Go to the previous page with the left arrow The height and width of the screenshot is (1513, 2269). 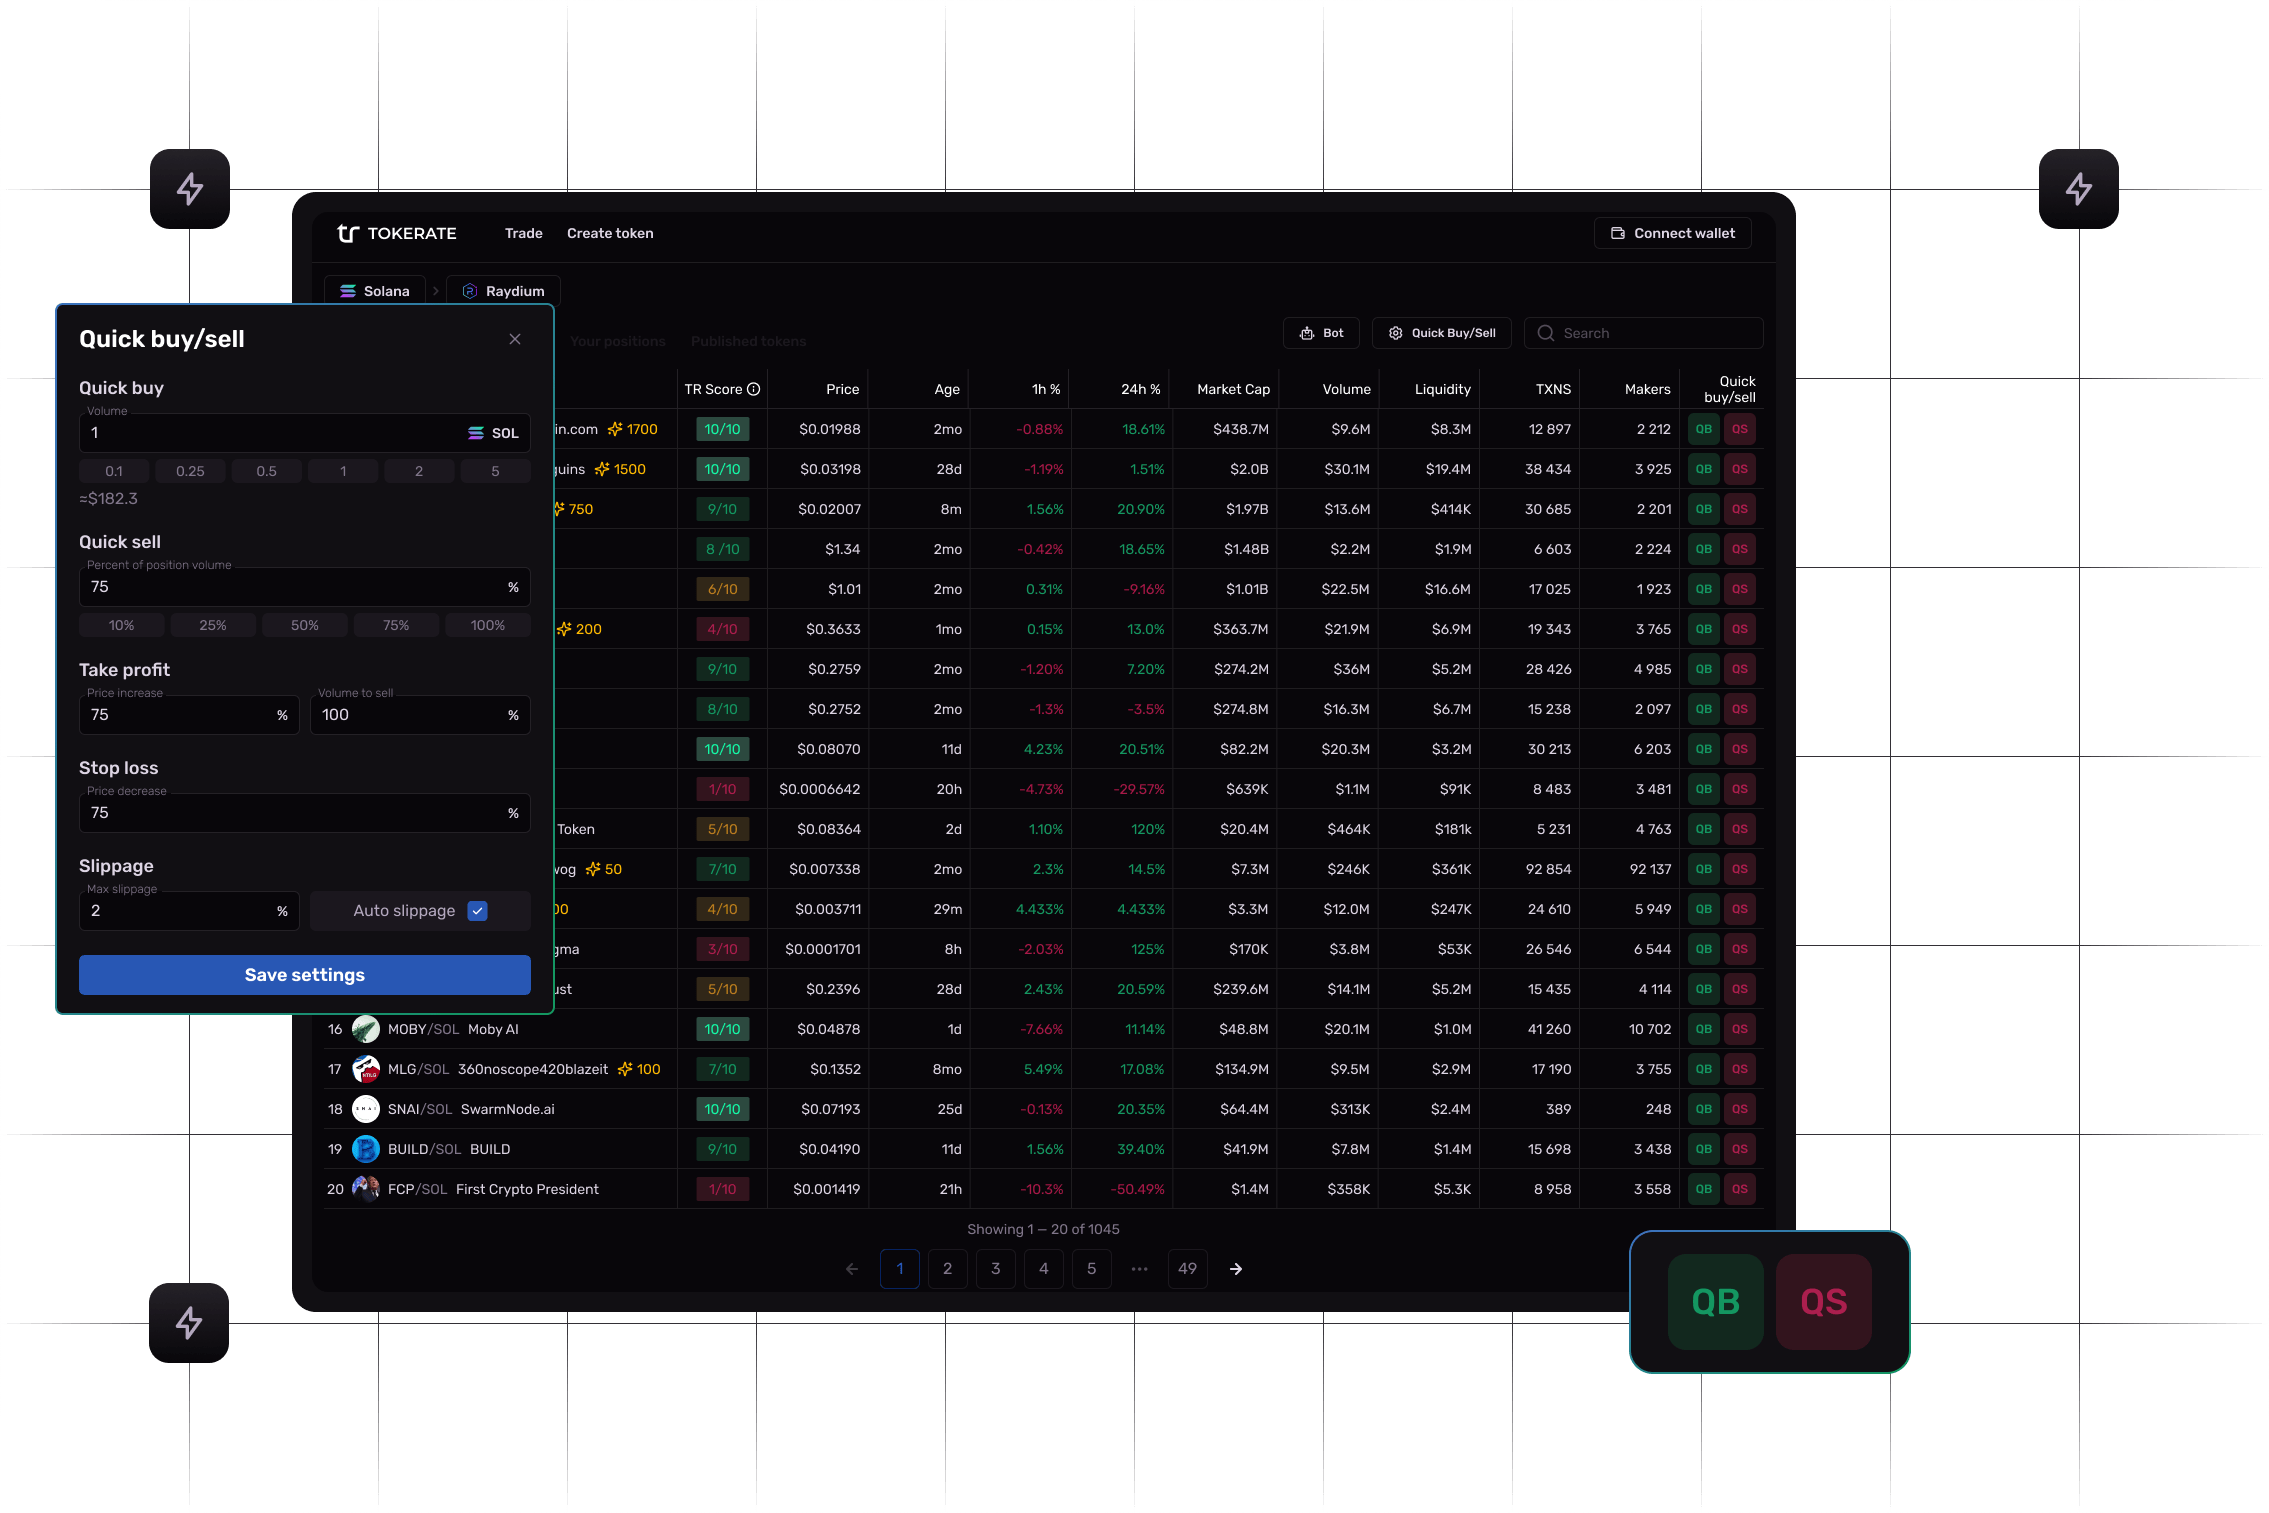(852, 1269)
